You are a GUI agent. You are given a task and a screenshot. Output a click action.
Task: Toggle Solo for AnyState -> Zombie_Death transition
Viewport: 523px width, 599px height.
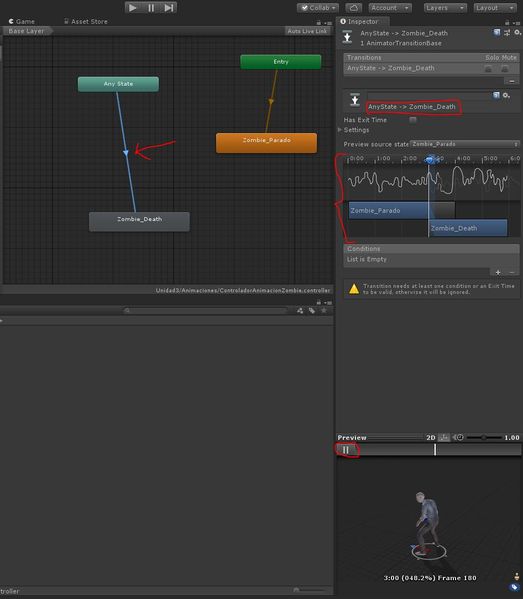pos(488,69)
